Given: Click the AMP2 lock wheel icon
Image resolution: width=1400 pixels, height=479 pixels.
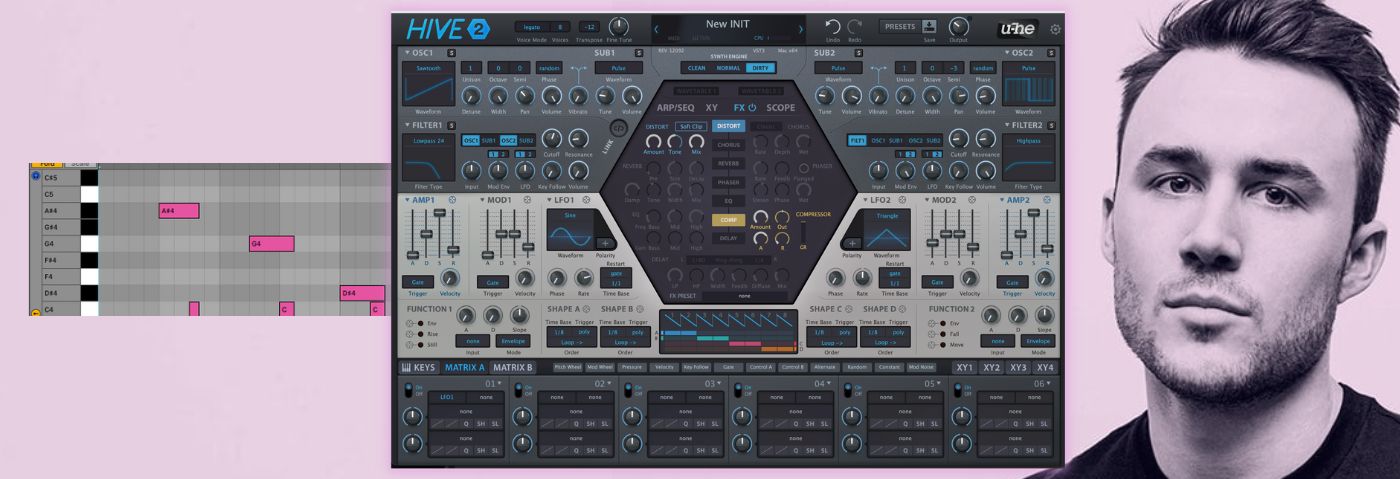Looking at the screenshot, I should pyautogui.click(x=1047, y=200).
